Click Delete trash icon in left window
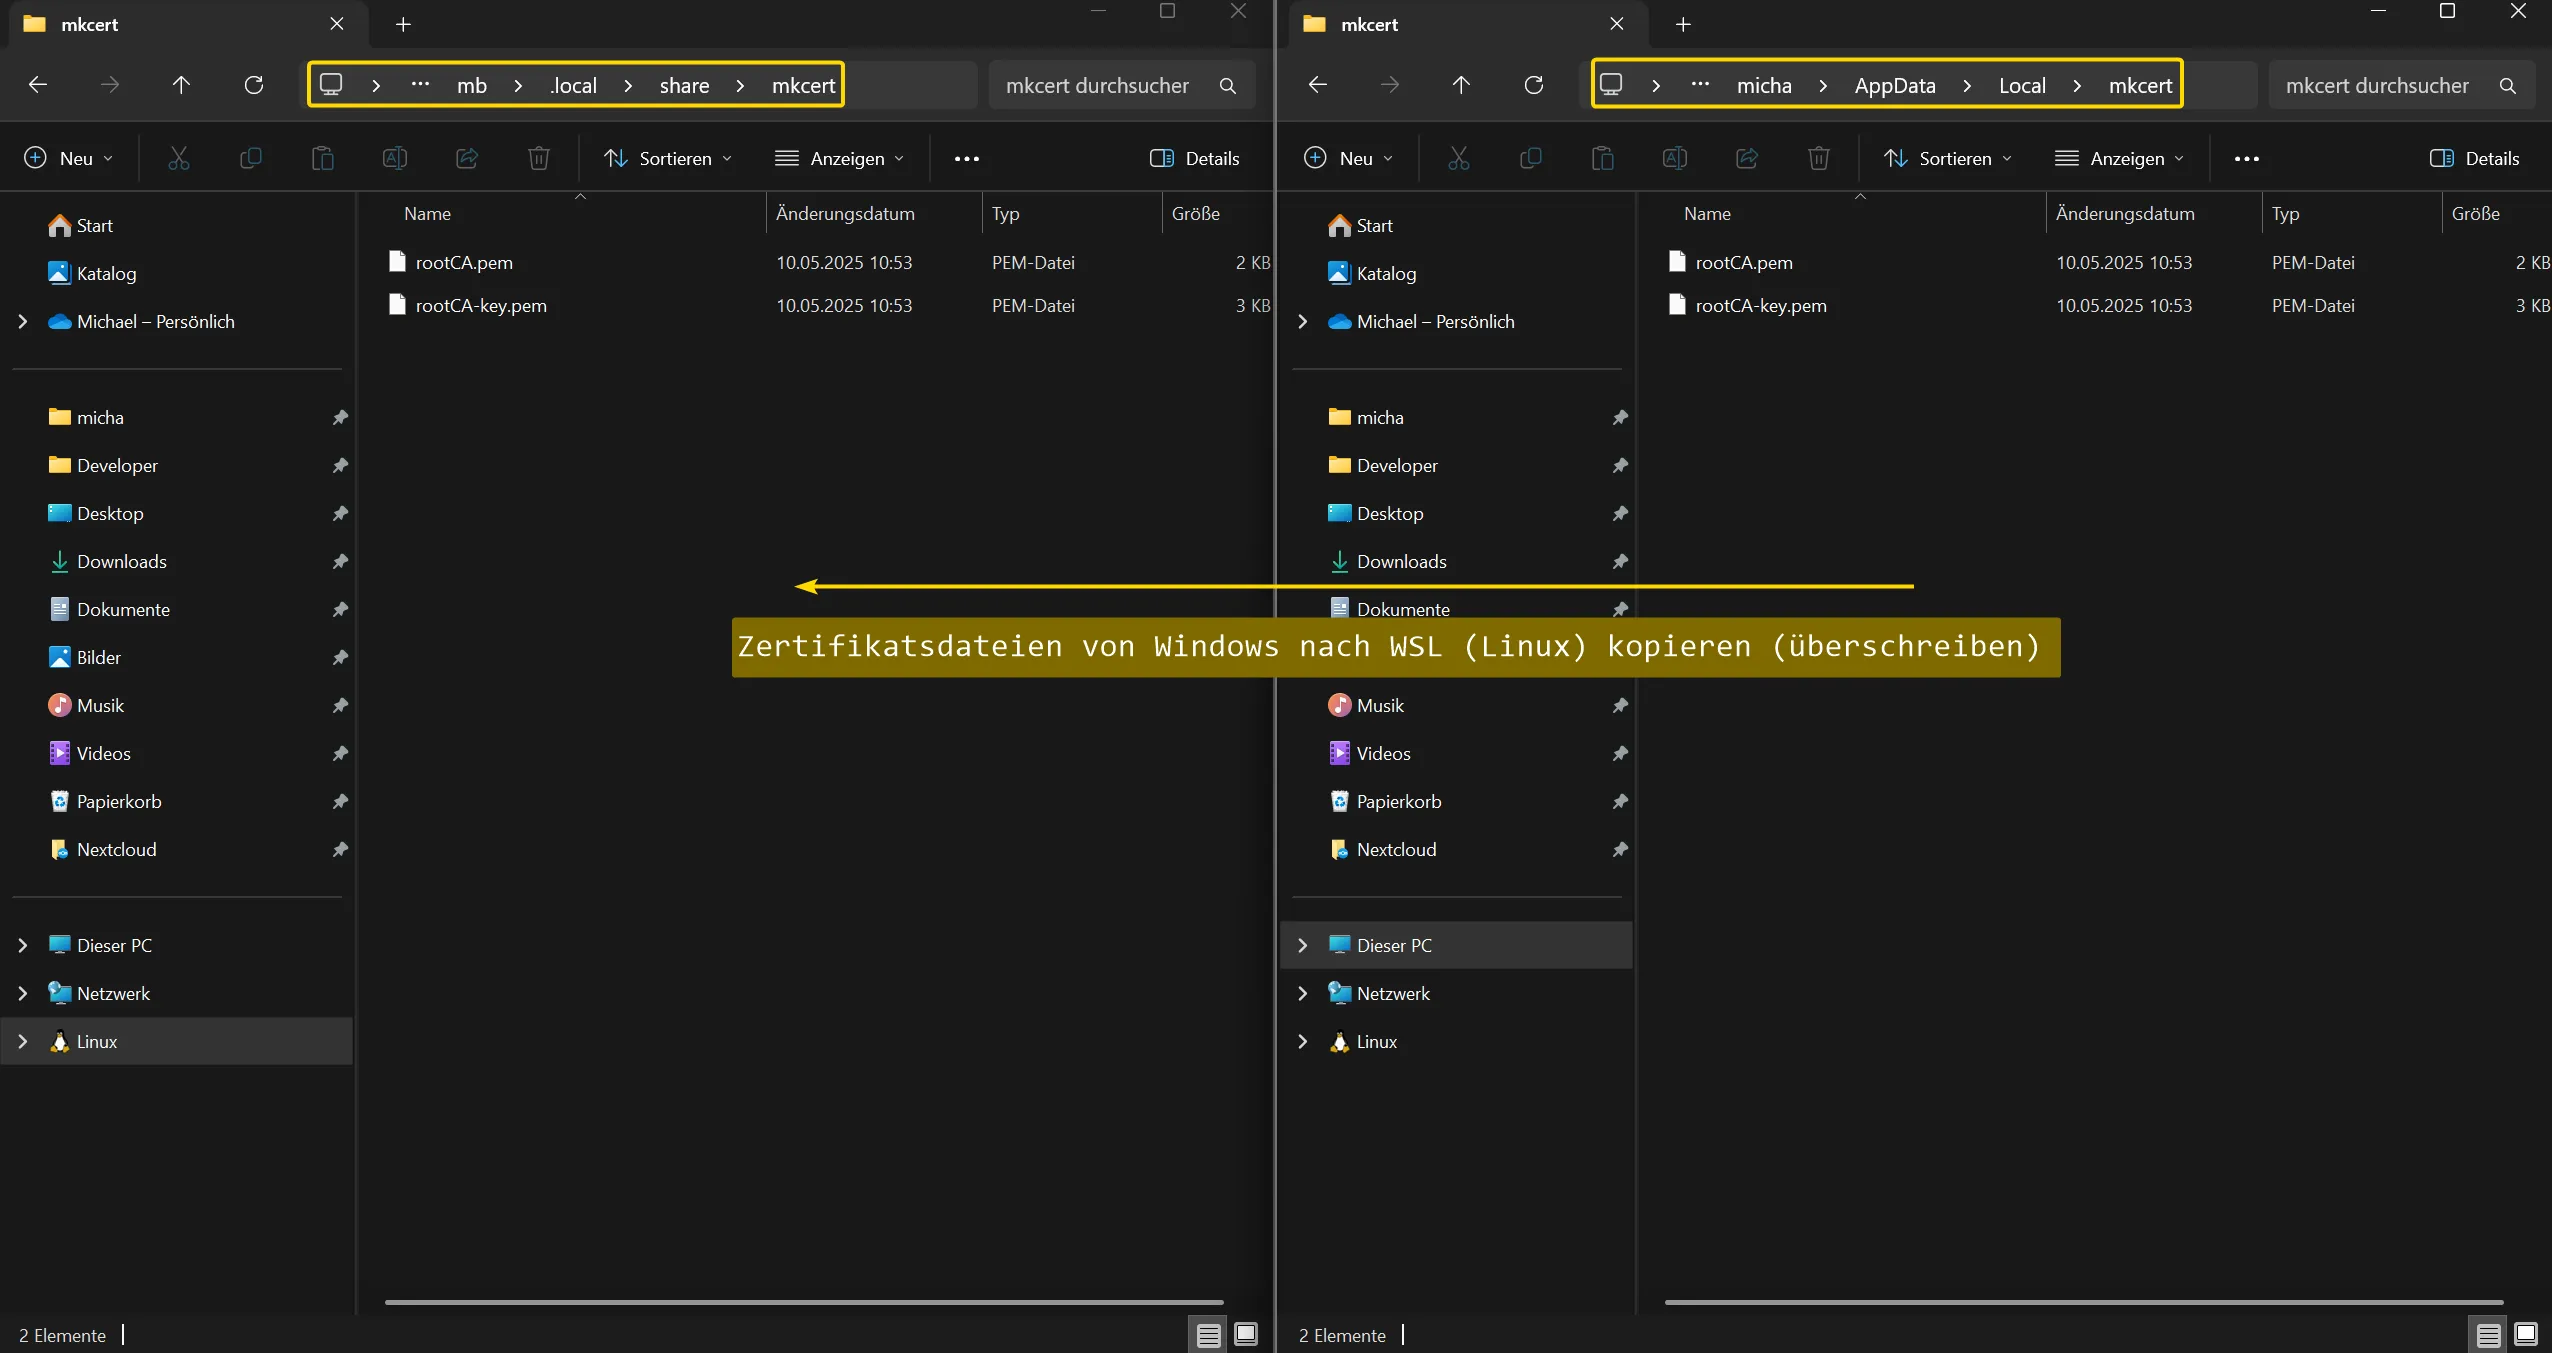Image resolution: width=2552 pixels, height=1353 pixels. click(x=539, y=158)
